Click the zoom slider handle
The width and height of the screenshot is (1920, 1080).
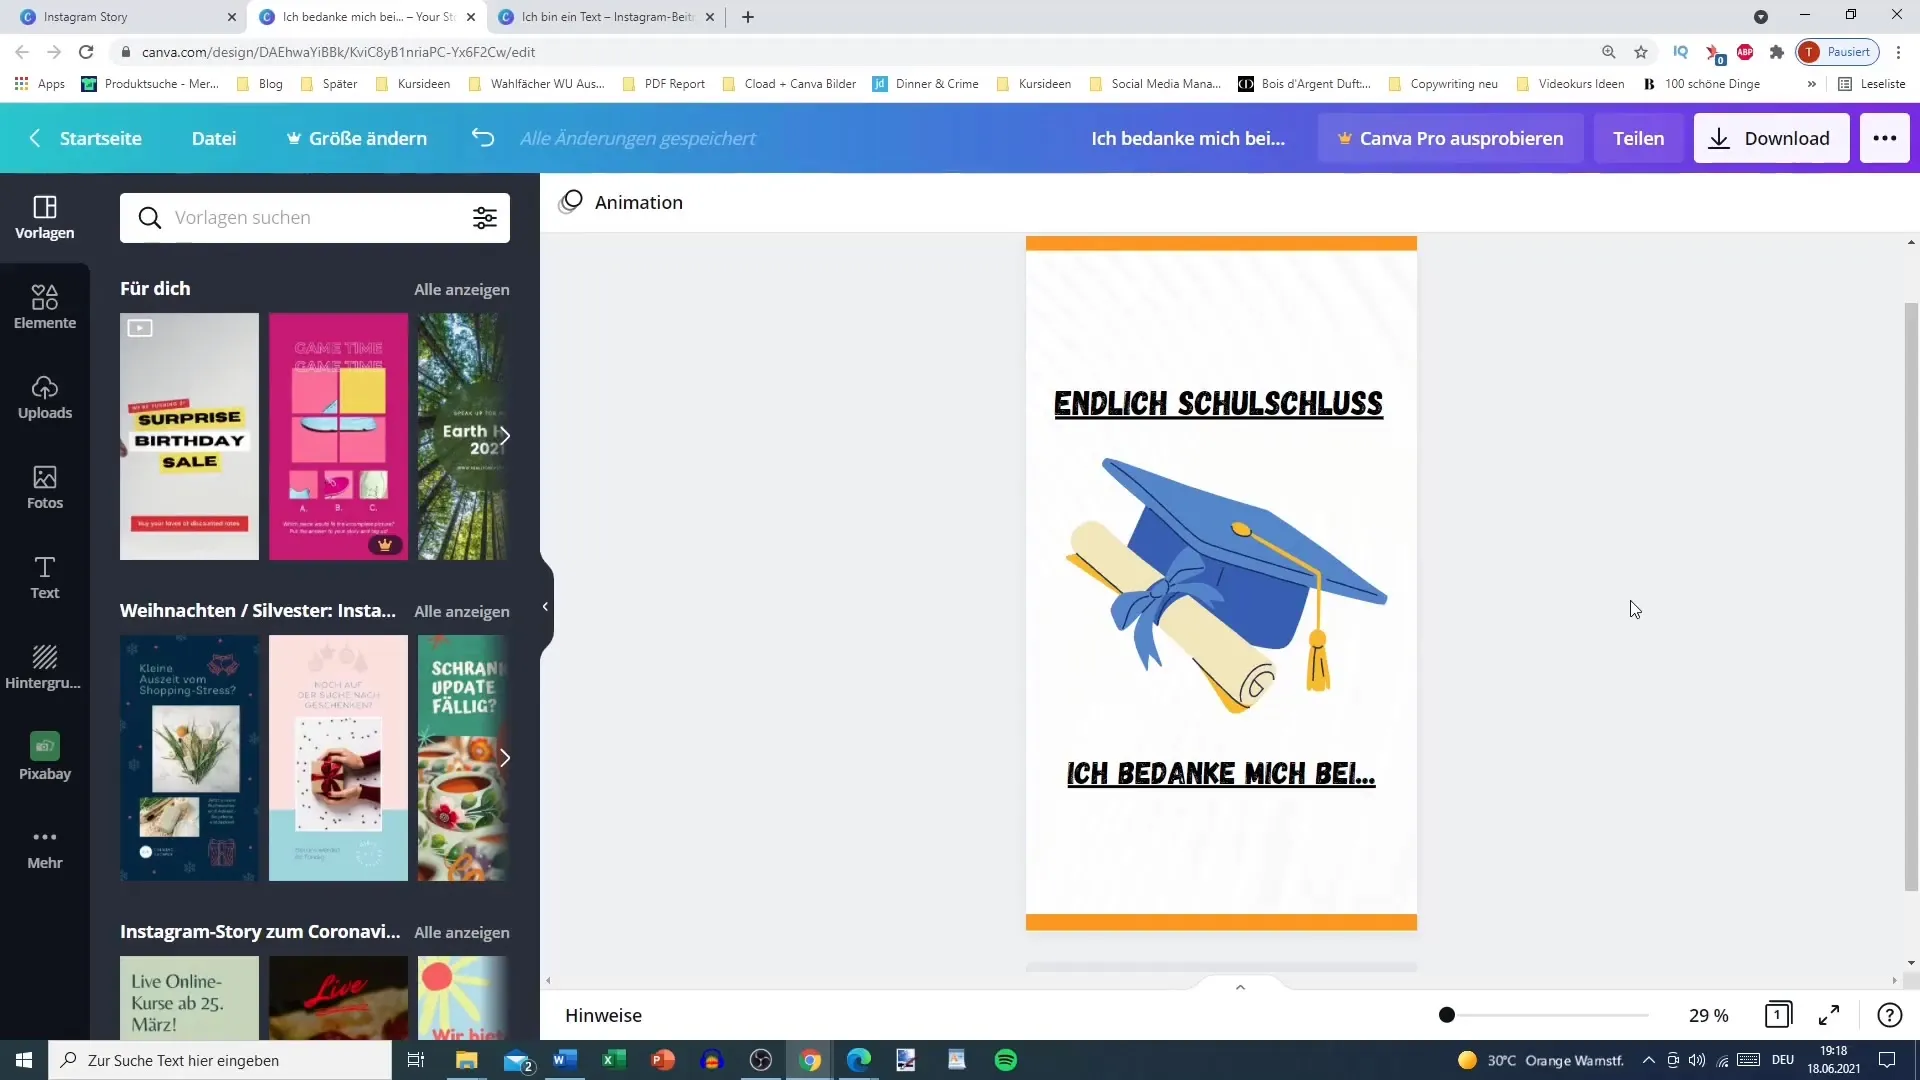tap(1446, 1015)
